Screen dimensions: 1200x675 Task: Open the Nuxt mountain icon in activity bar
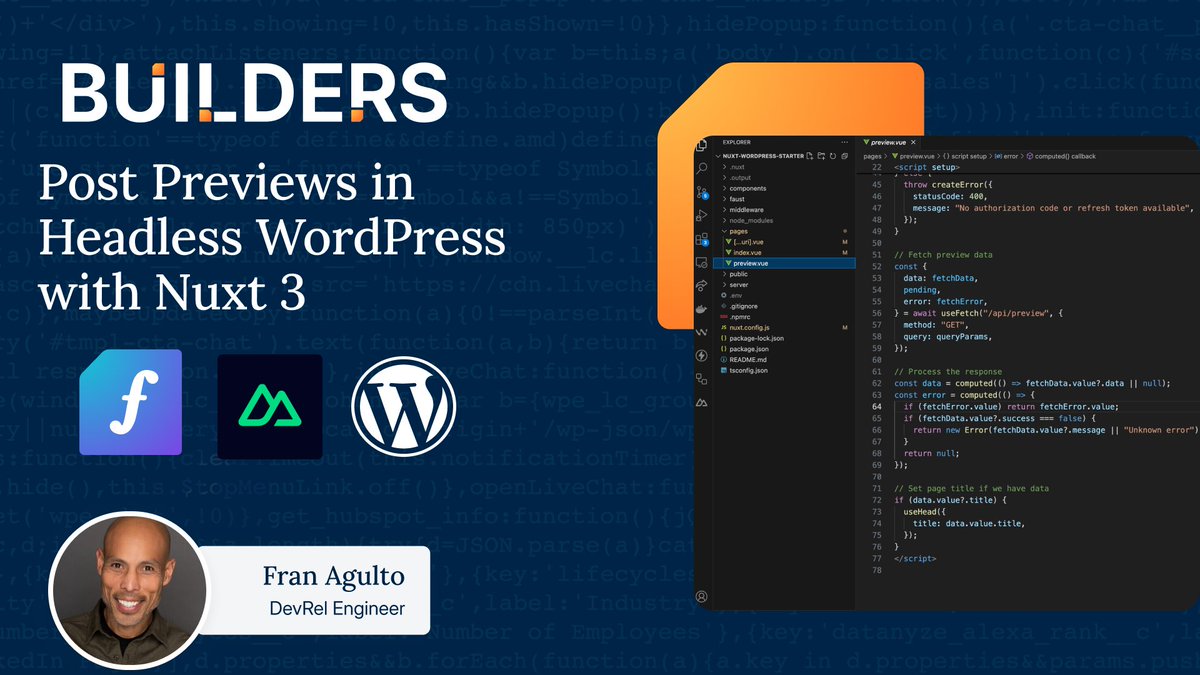[x=702, y=402]
